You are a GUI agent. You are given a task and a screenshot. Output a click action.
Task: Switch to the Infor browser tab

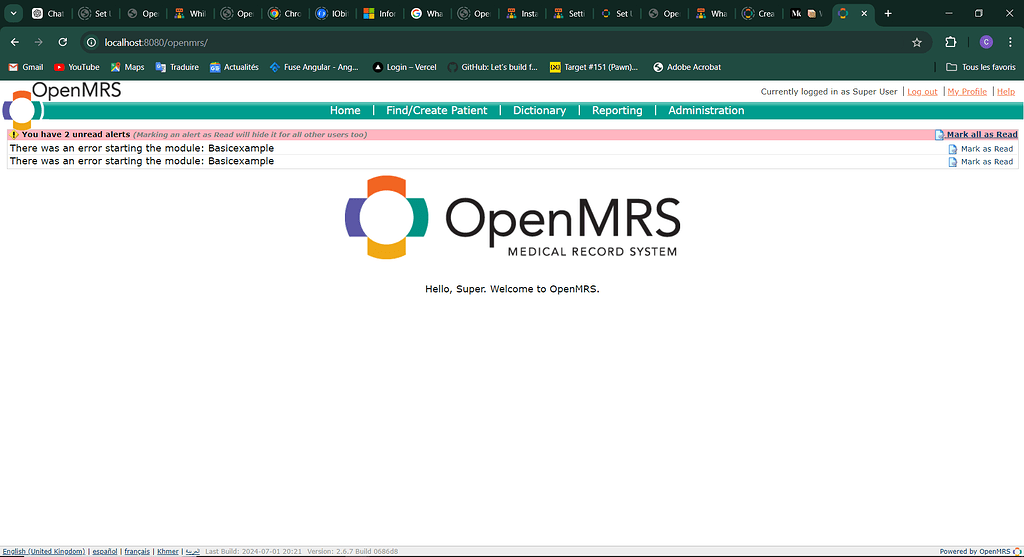[x=379, y=13]
